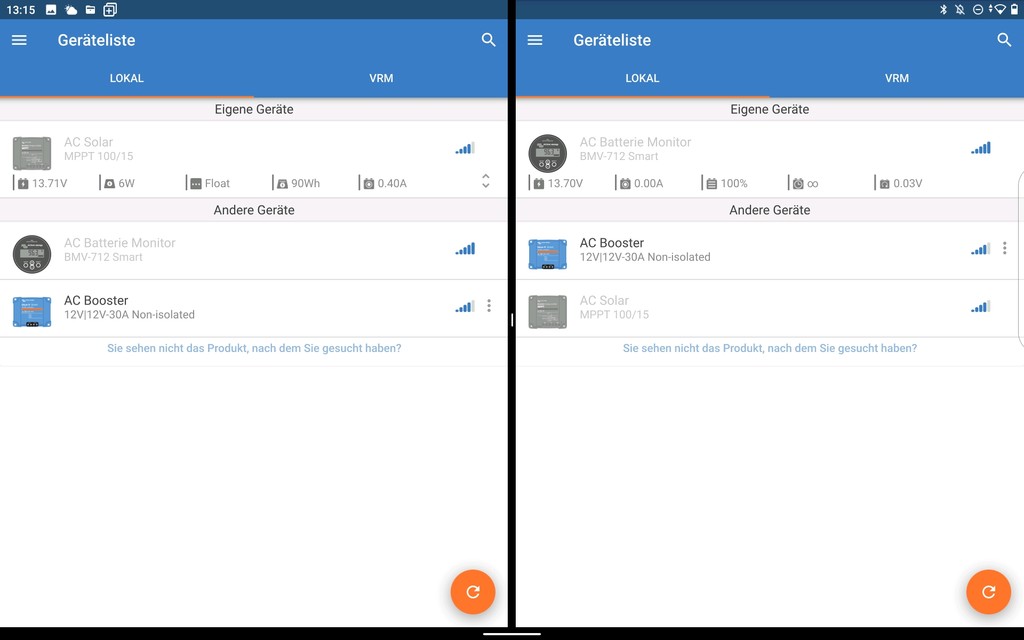Select AC Solar name in right window

tap(604, 300)
